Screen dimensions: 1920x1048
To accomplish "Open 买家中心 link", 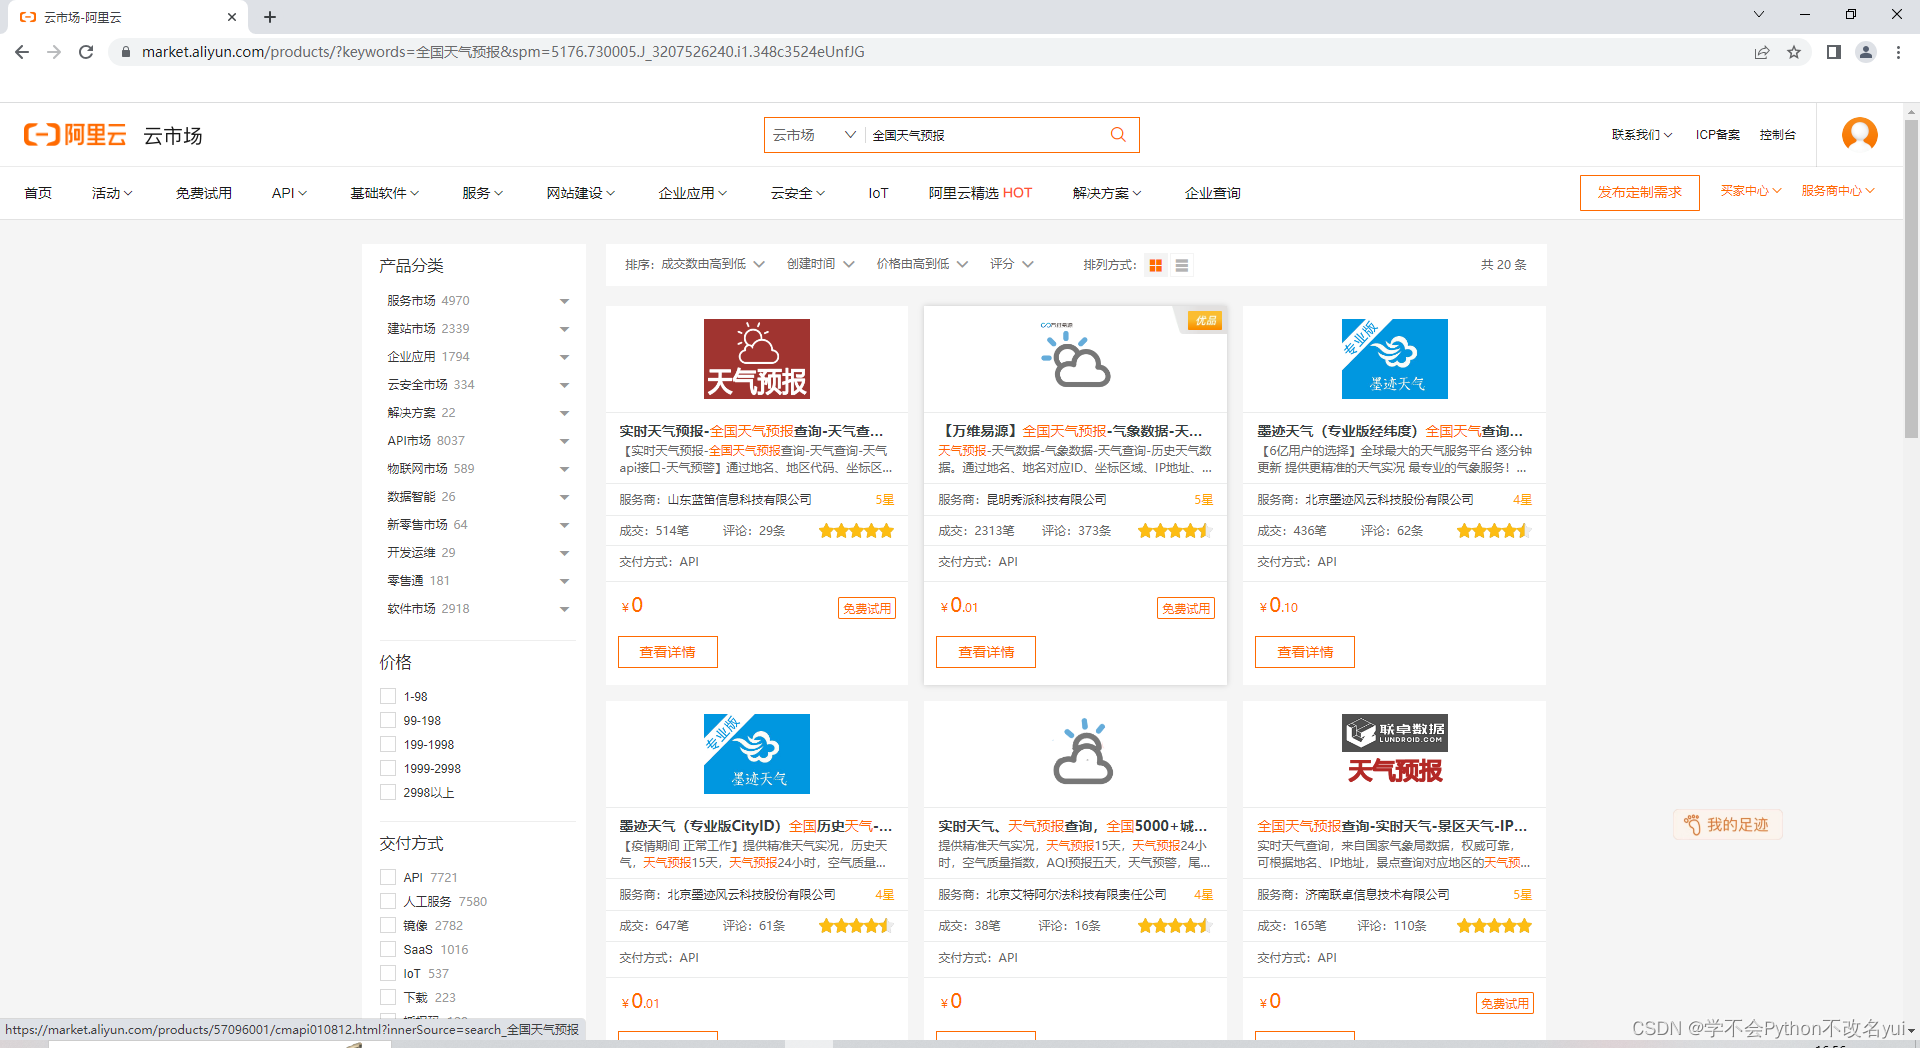I will click(x=1751, y=191).
